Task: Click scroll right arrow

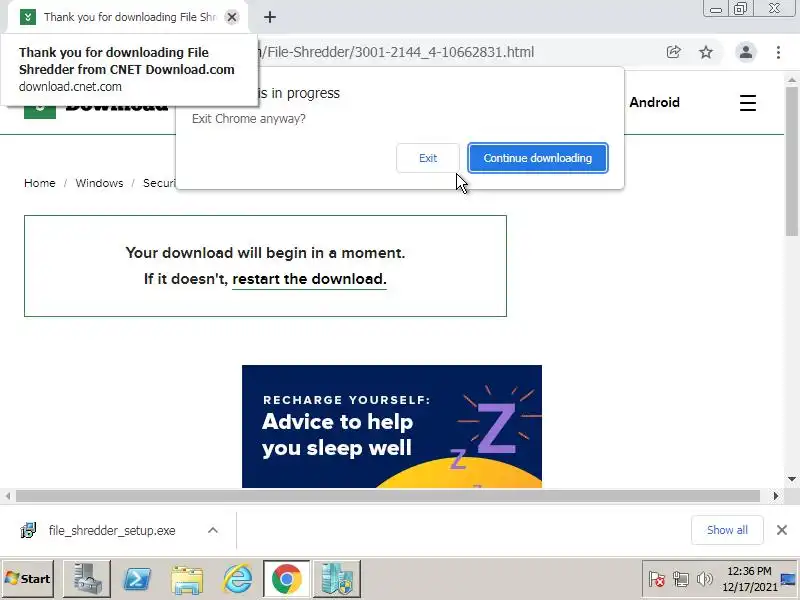Action: pyautogui.click(x=776, y=495)
